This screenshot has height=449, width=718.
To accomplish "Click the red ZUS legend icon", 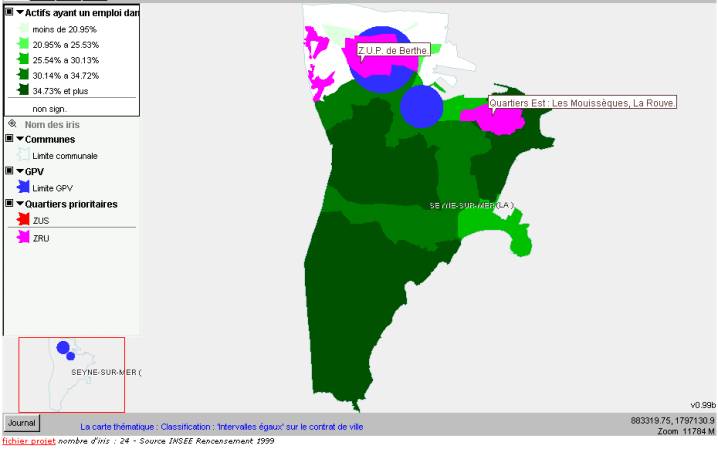I will point(23,219).
